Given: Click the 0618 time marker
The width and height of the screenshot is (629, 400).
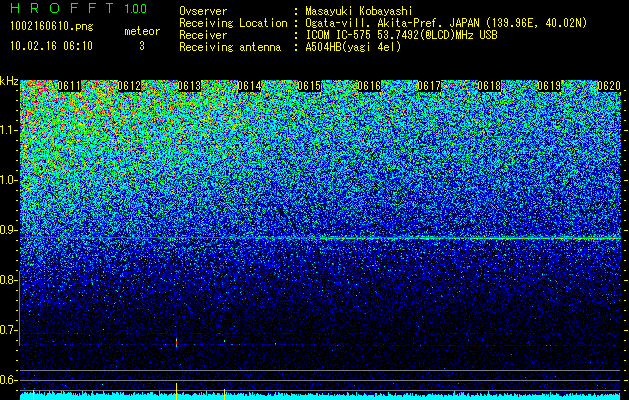Looking at the screenshot, I should click(489, 86).
